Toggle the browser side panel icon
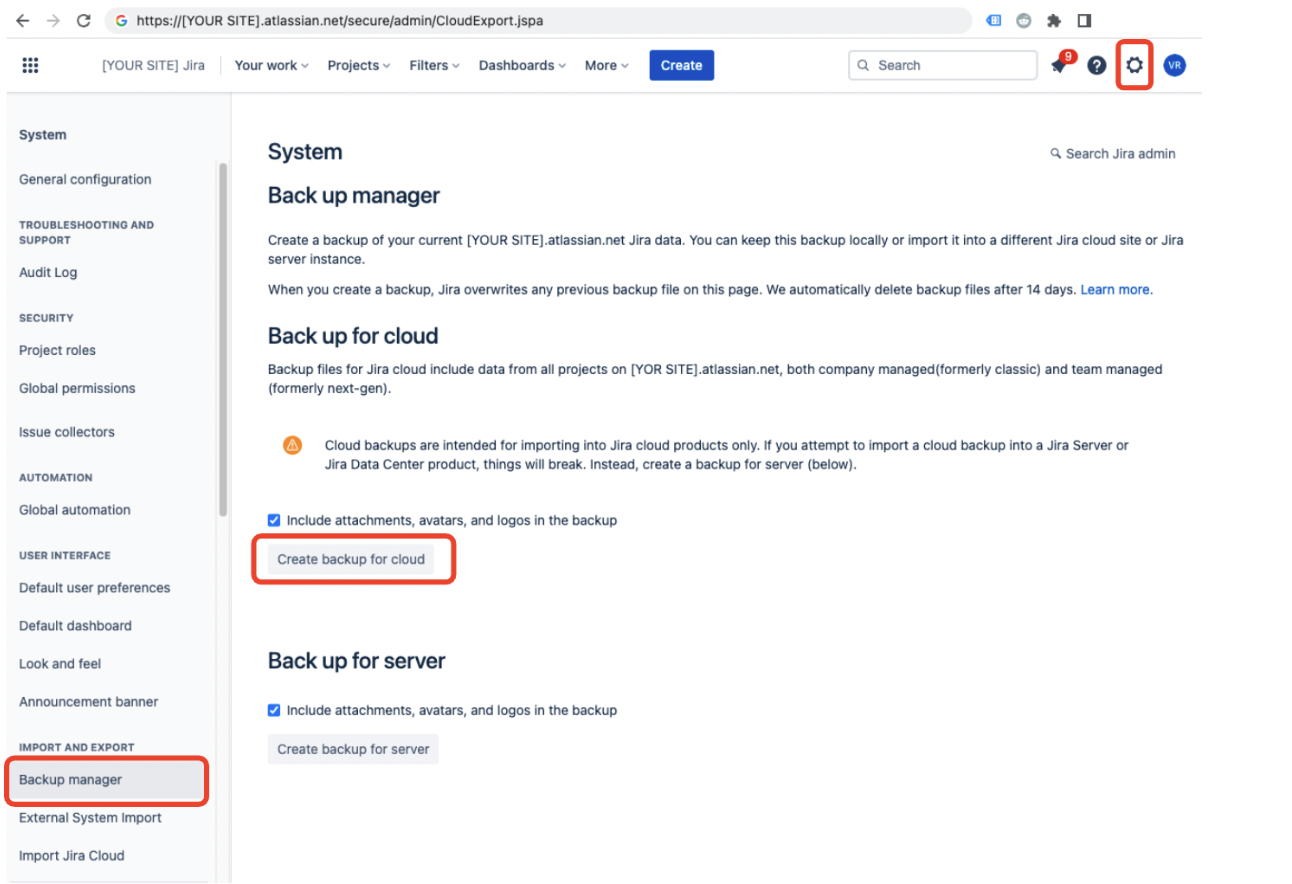This screenshot has height=884, width=1292. [1084, 20]
